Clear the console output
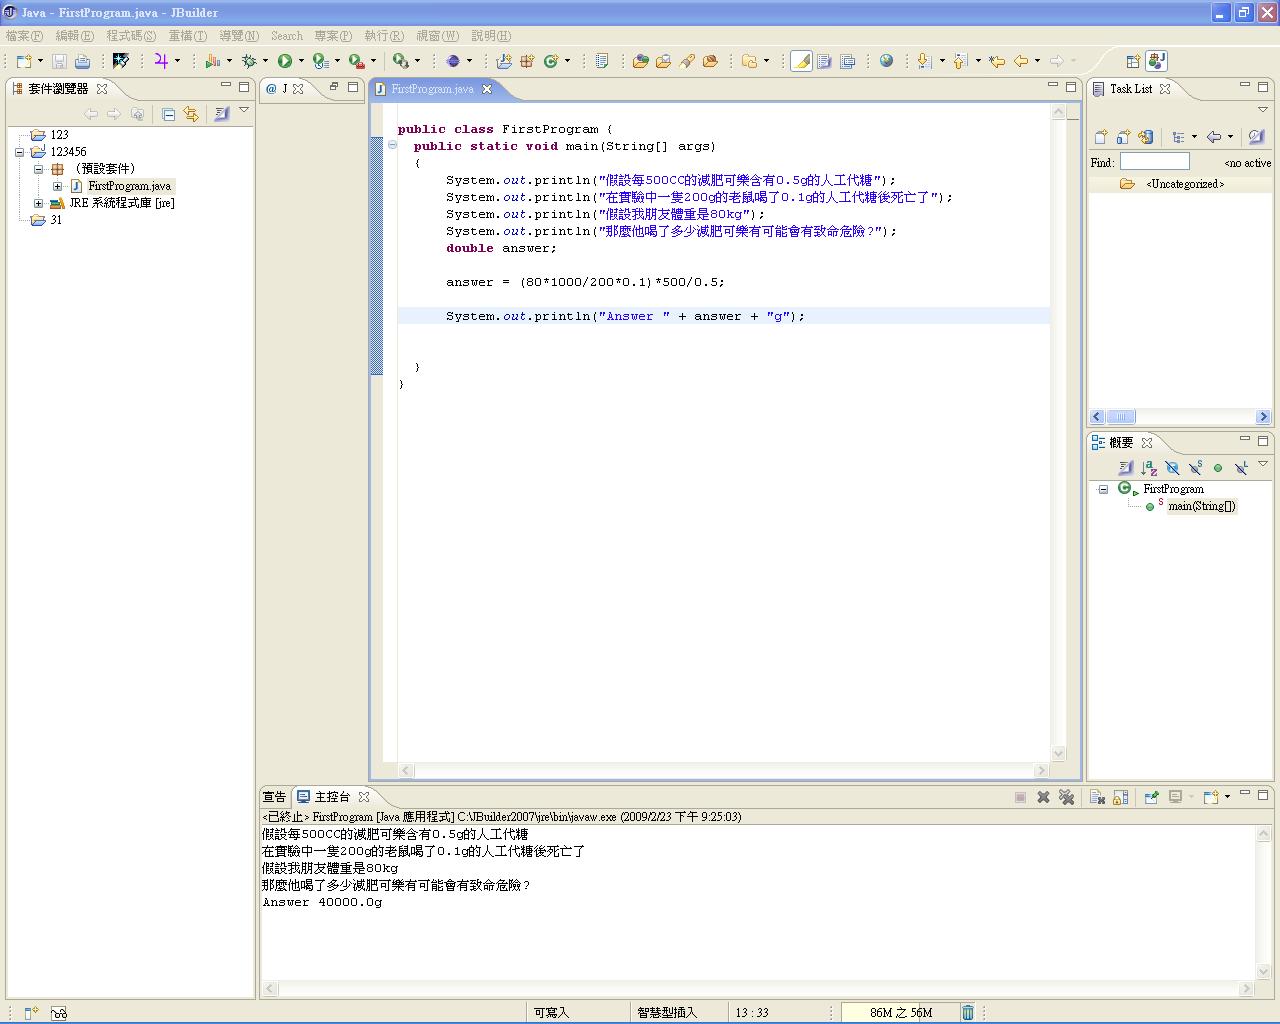Image resolution: width=1280 pixels, height=1024 pixels. tap(1097, 797)
